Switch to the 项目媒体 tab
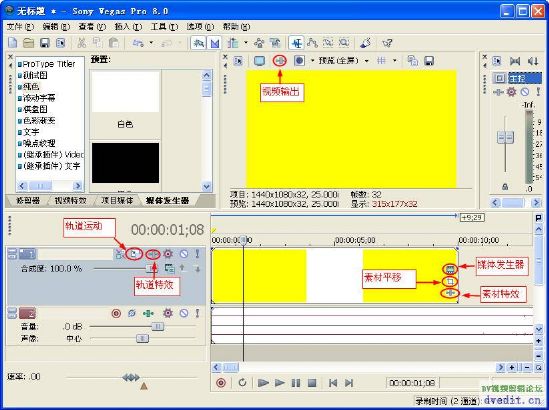The height and width of the screenshot is (410, 549). tap(117, 201)
